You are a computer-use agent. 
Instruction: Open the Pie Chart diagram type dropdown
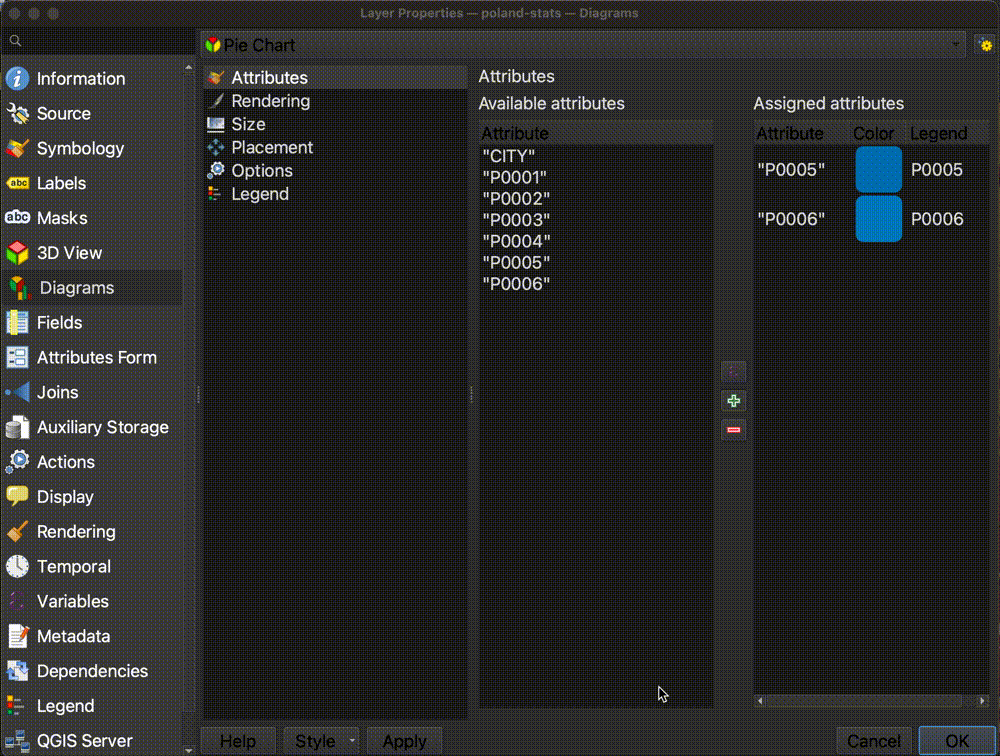click(584, 45)
